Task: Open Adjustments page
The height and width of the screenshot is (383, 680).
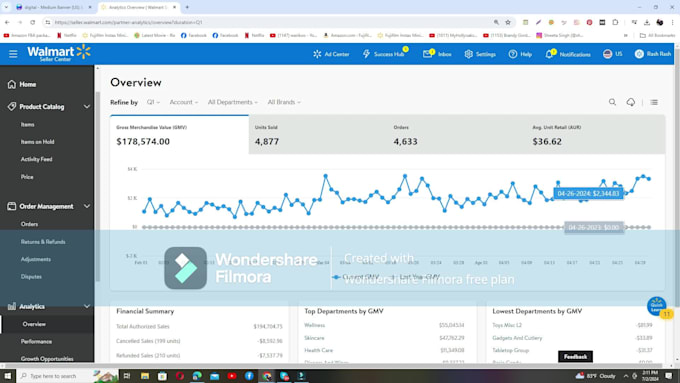Action: (x=36, y=259)
